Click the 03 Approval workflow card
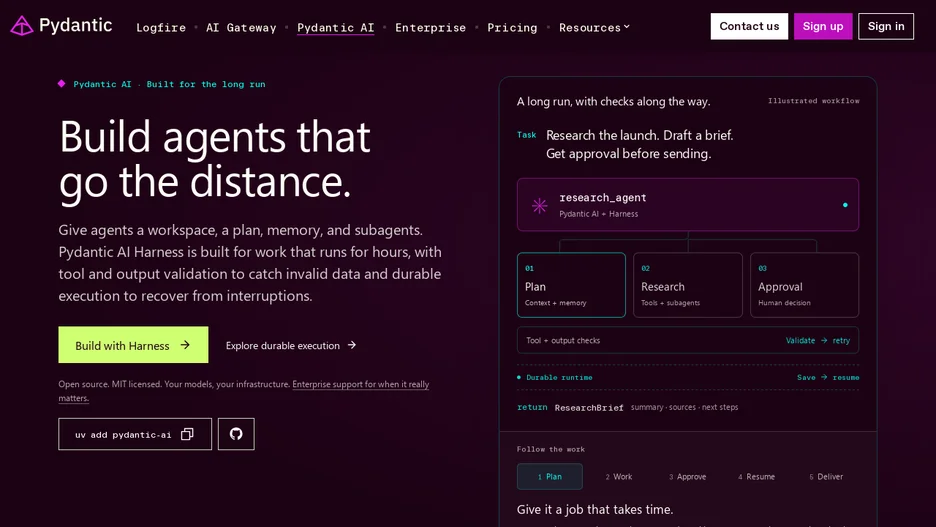The height and width of the screenshot is (527, 936). [804, 285]
